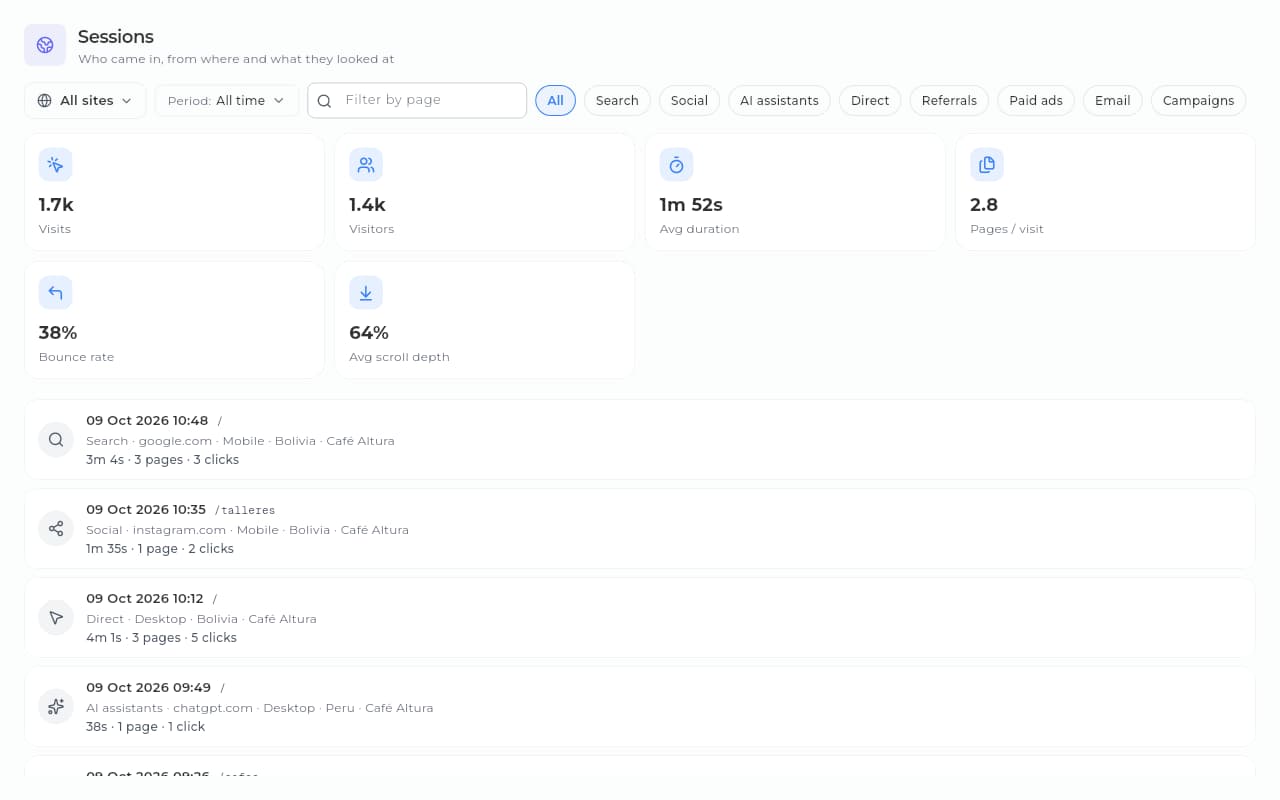Click the 38% bounce rate value
This screenshot has height=800, width=1280.
click(x=58, y=333)
